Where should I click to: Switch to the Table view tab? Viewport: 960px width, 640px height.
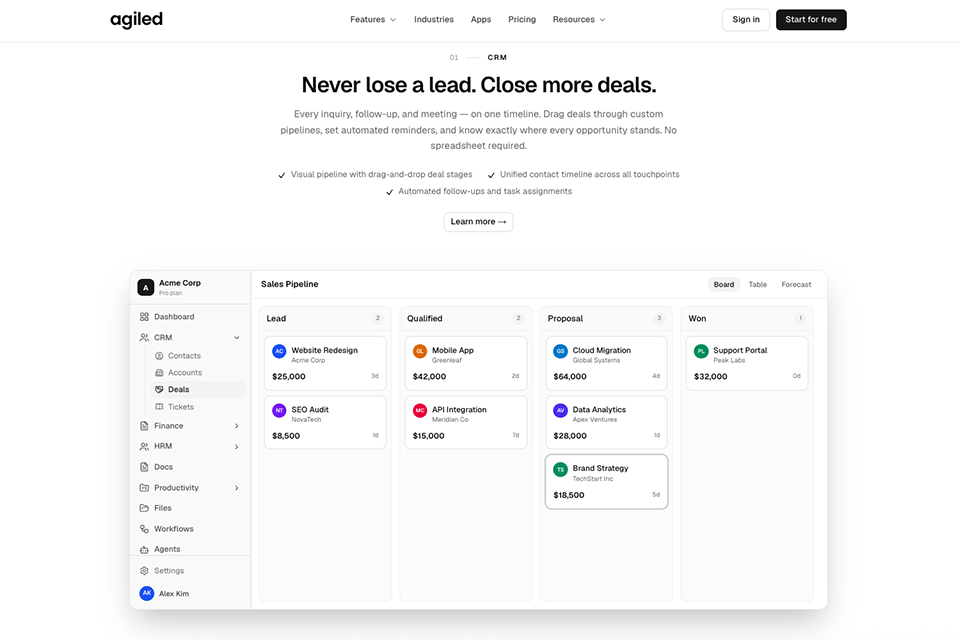(757, 284)
